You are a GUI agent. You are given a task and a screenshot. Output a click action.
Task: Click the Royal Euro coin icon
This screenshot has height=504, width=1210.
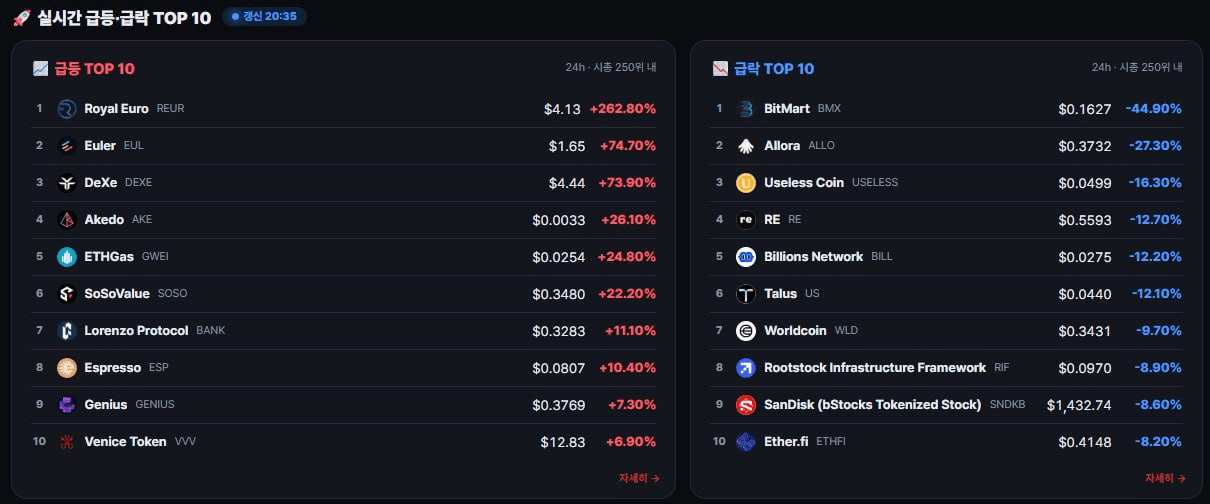tap(67, 109)
